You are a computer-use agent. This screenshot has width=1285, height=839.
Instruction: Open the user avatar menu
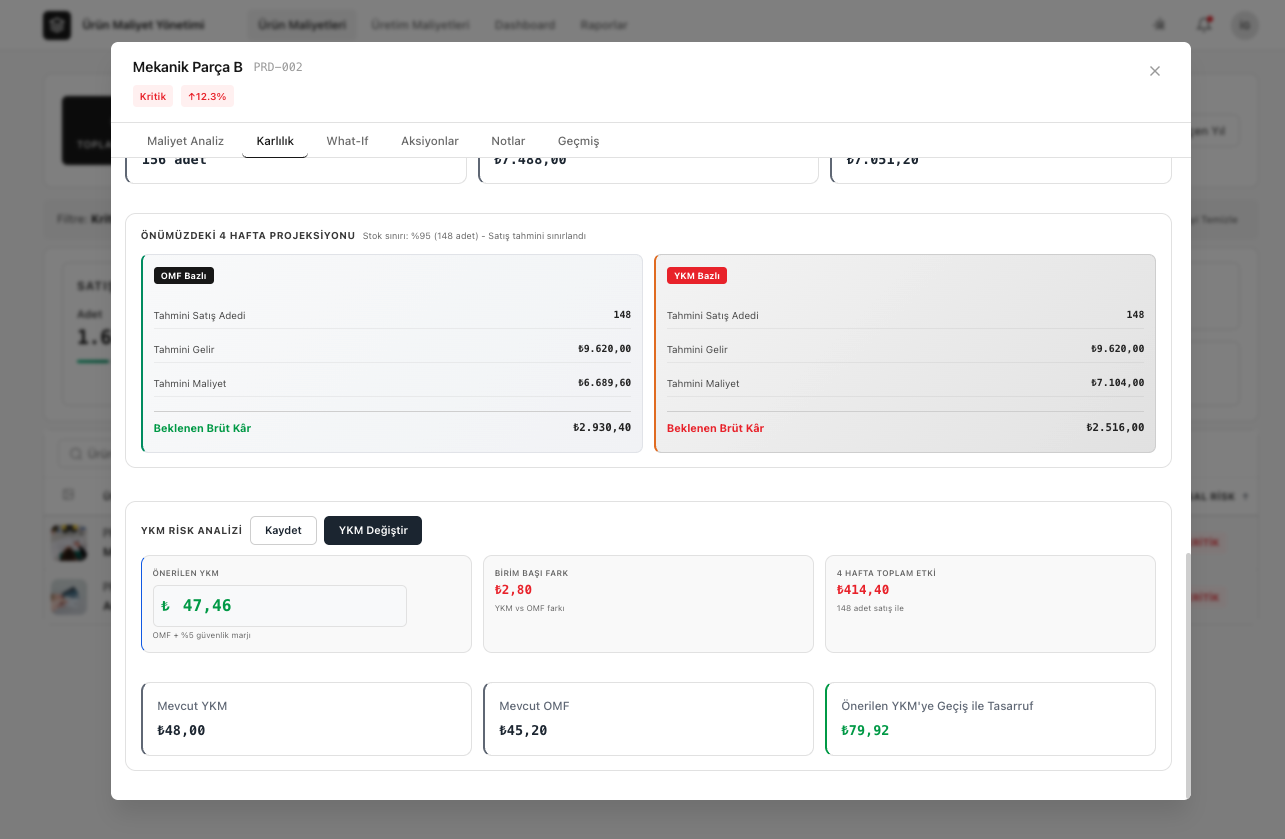point(1244,25)
